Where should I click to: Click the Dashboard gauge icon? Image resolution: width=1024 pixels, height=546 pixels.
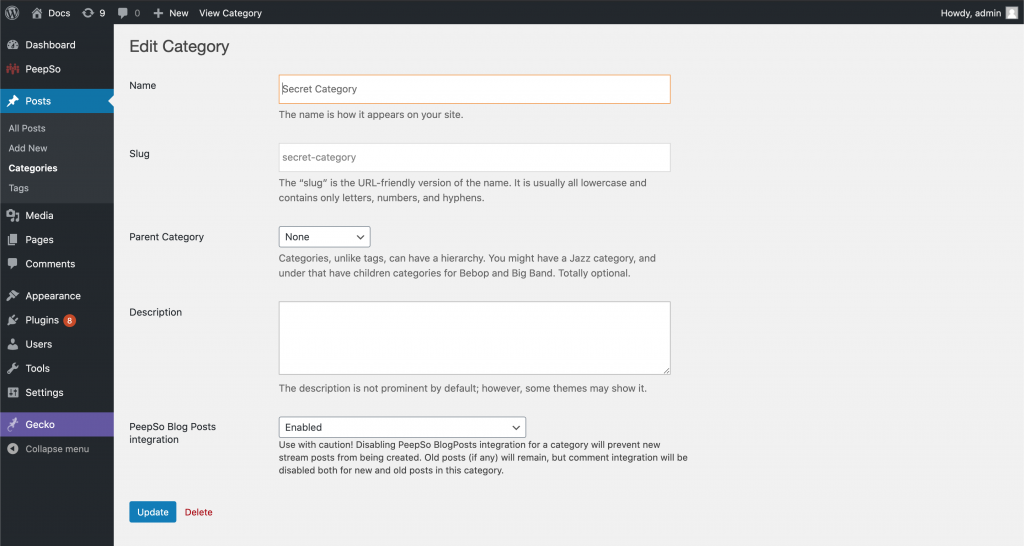(x=12, y=44)
